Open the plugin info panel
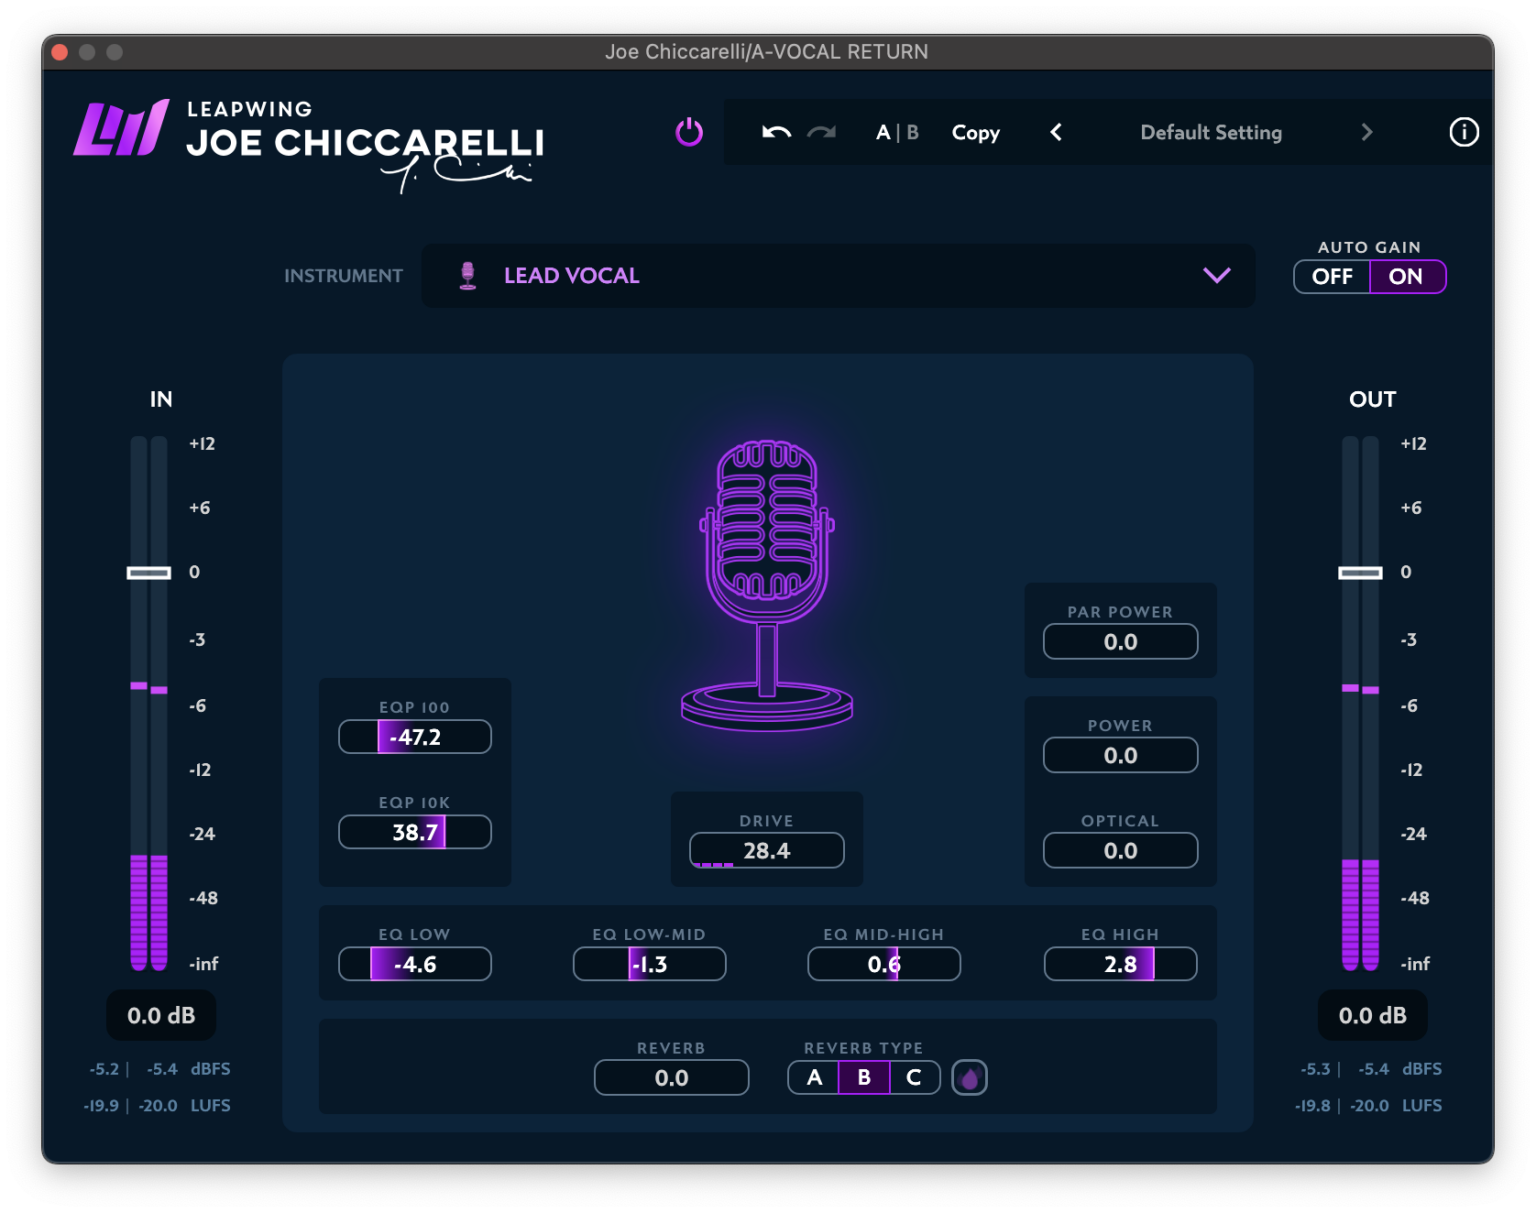This screenshot has height=1213, width=1536. click(1463, 132)
